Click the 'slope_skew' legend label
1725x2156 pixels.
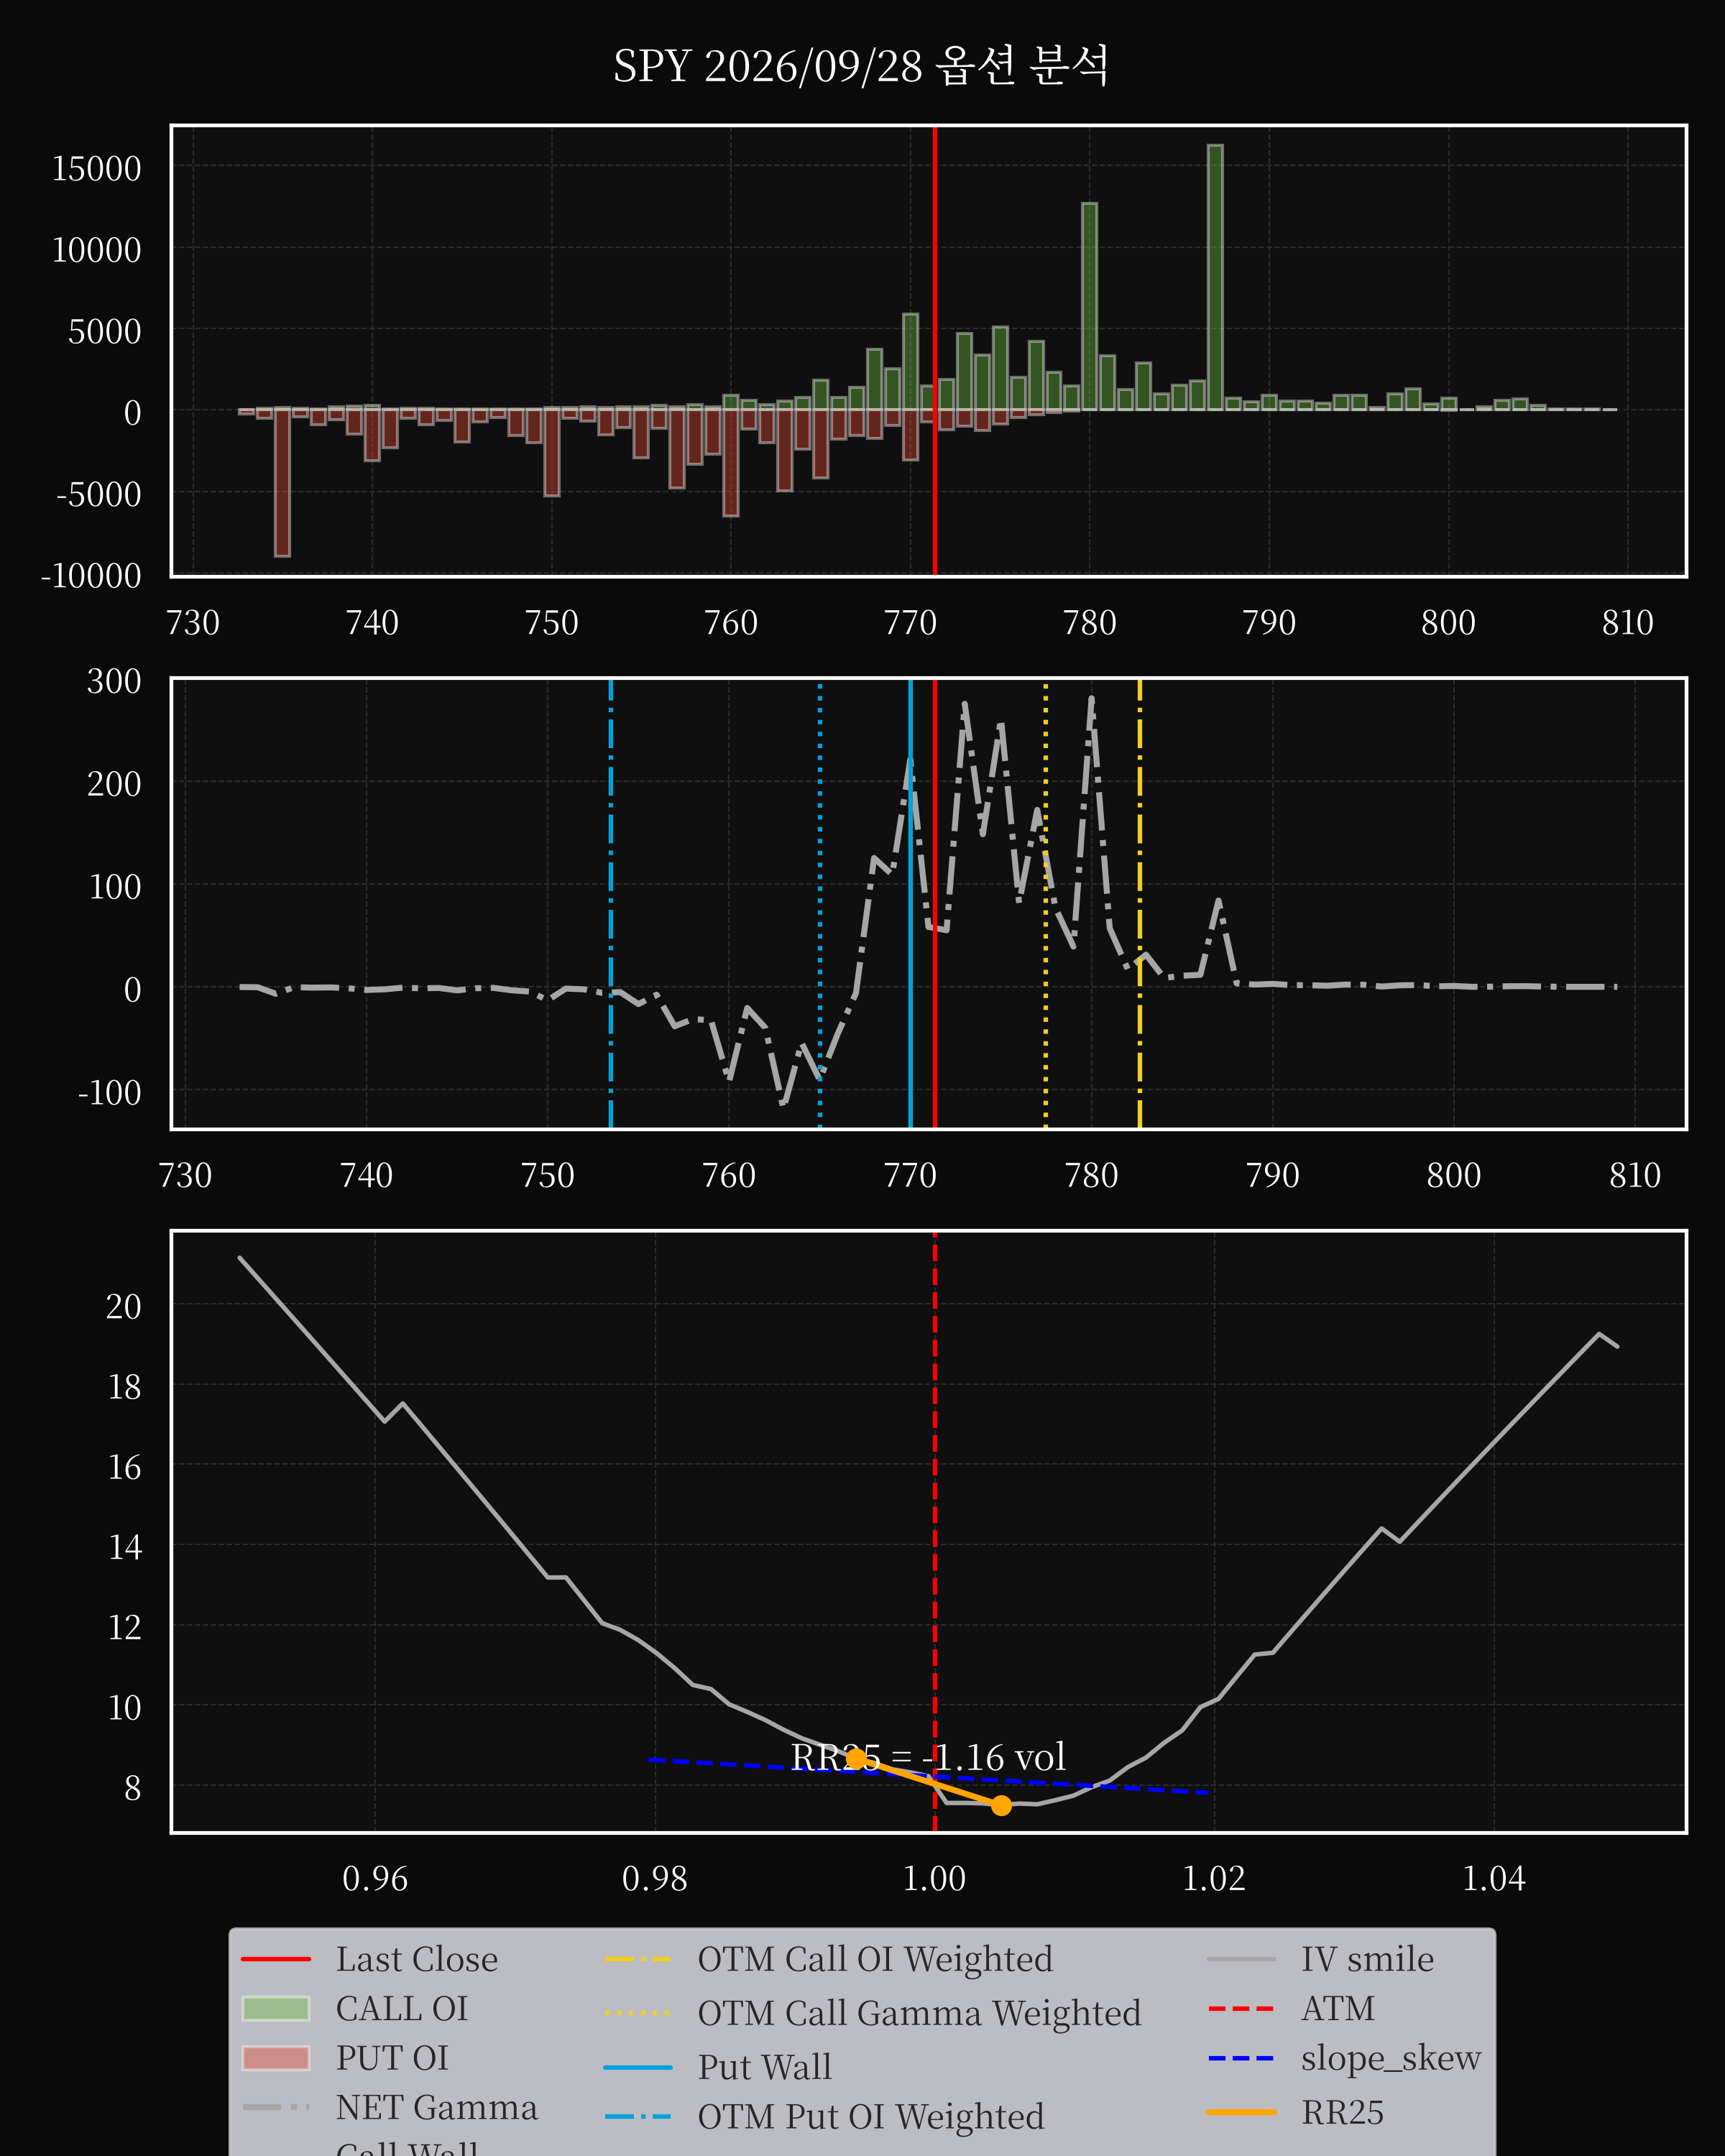(1391, 2059)
